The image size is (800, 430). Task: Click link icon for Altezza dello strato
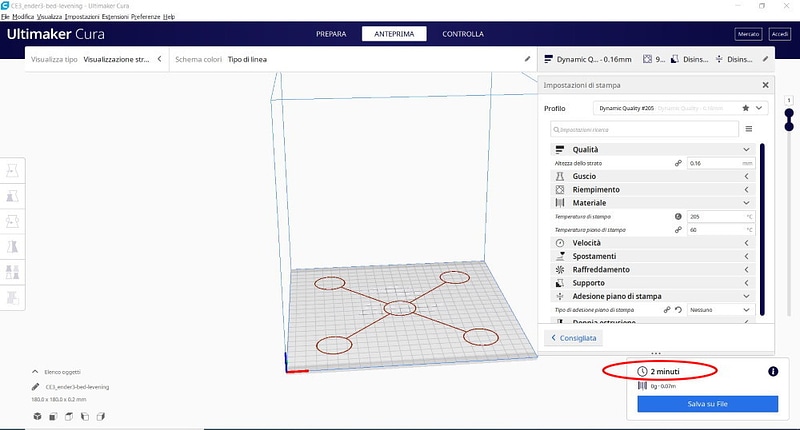point(678,163)
